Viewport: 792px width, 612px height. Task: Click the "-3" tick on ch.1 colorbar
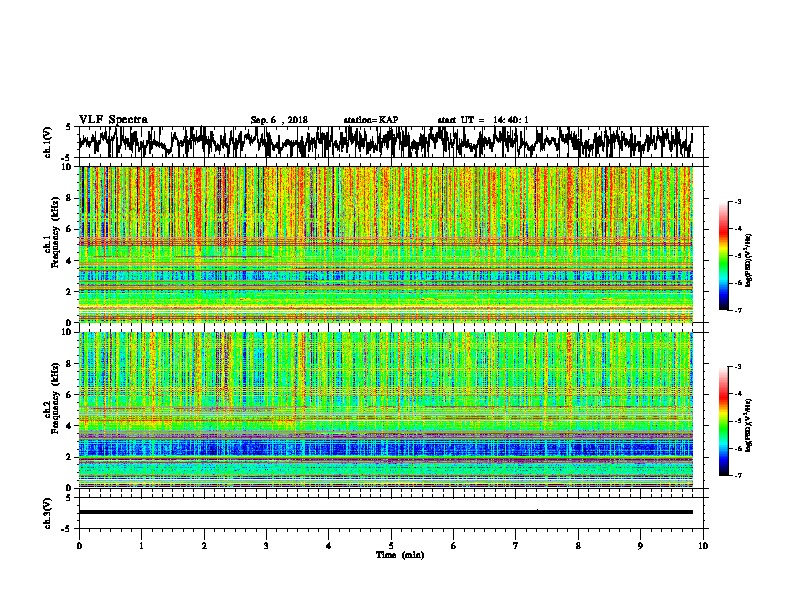(x=738, y=202)
